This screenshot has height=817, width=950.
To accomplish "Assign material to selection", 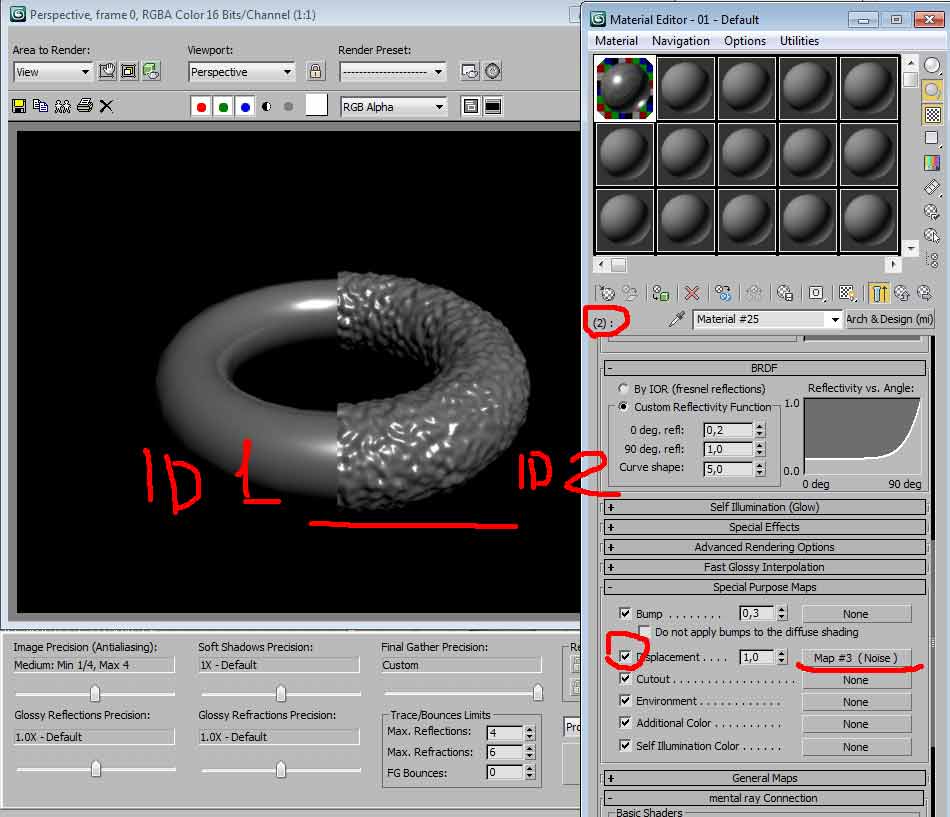I will (x=660, y=293).
